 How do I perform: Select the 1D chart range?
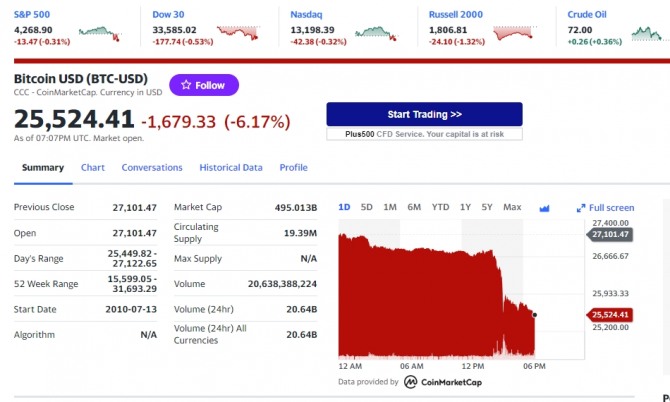pos(344,208)
